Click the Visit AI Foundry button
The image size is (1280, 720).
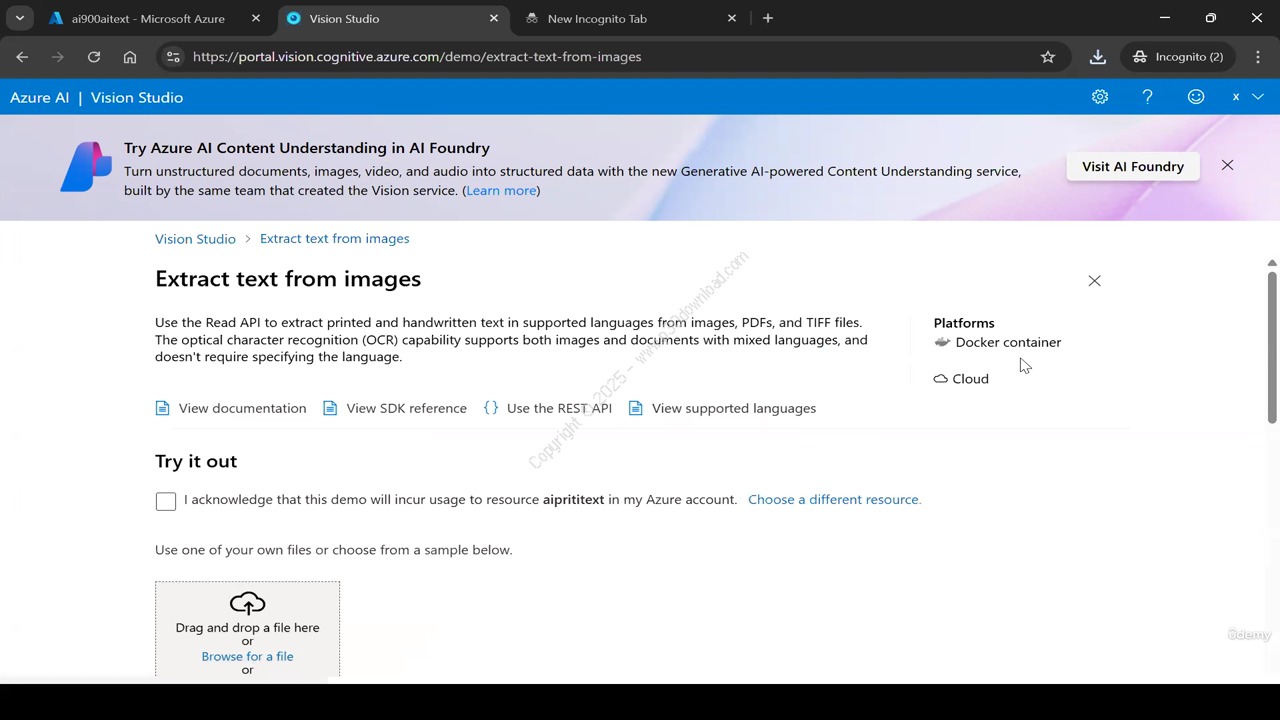pyautogui.click(x=1133, y=166)
